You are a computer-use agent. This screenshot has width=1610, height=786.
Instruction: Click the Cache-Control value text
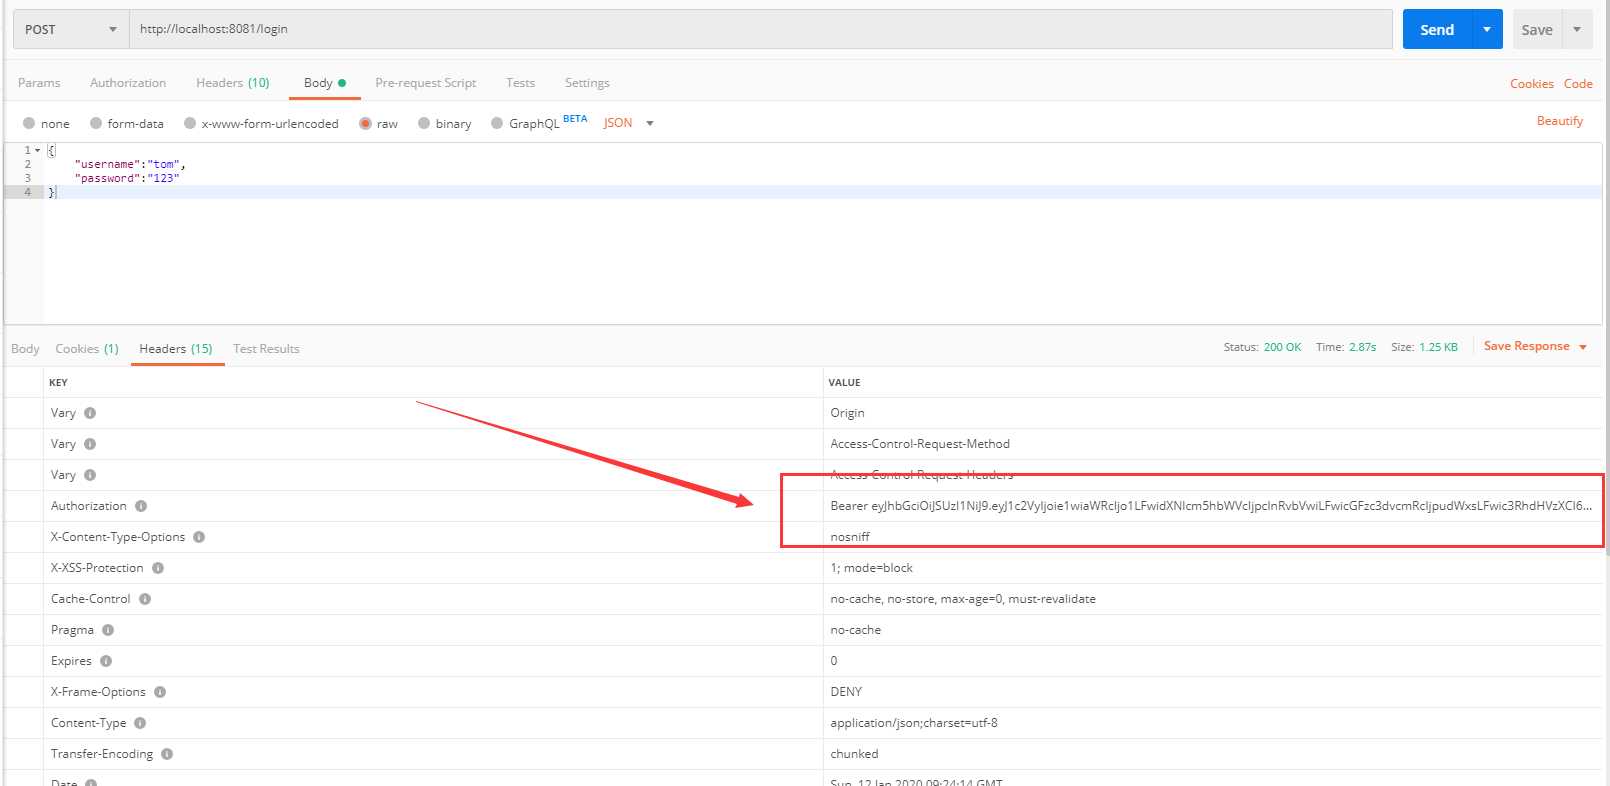963,599
